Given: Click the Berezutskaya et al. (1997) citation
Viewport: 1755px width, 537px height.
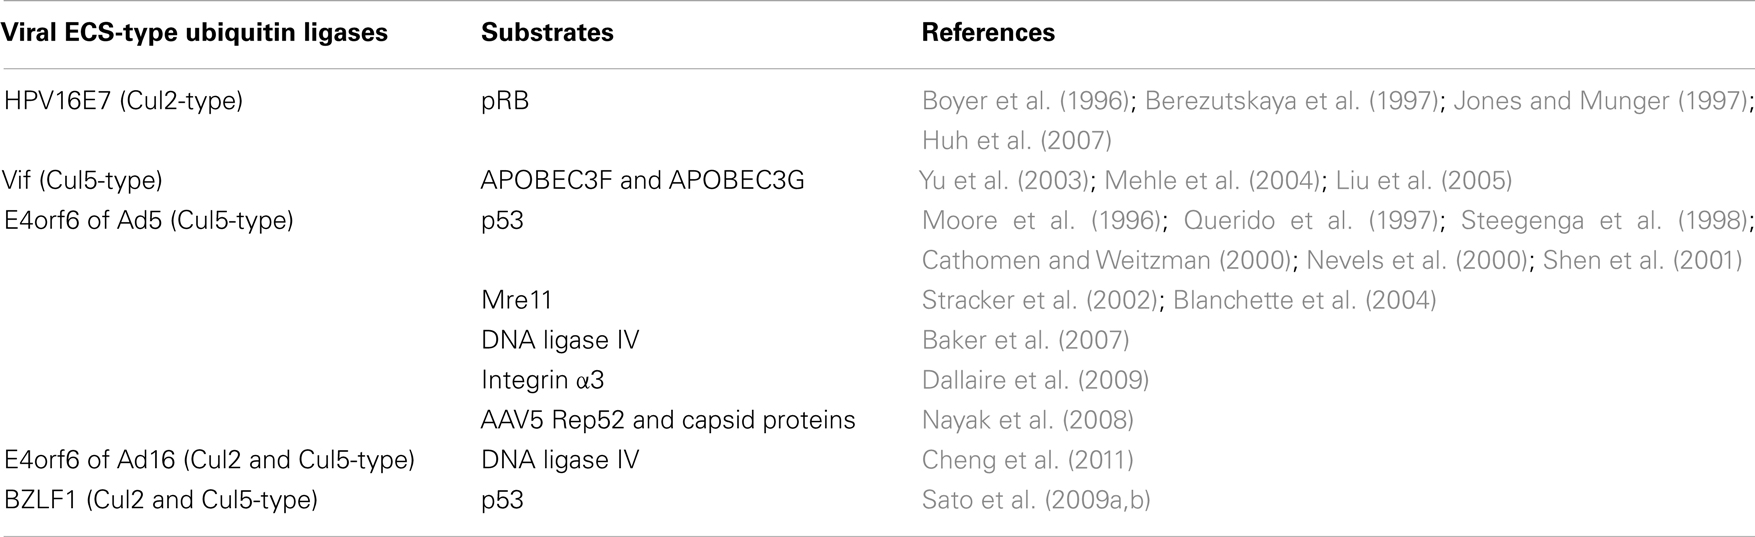Looking at the screenshot, I should (1292, 101).
